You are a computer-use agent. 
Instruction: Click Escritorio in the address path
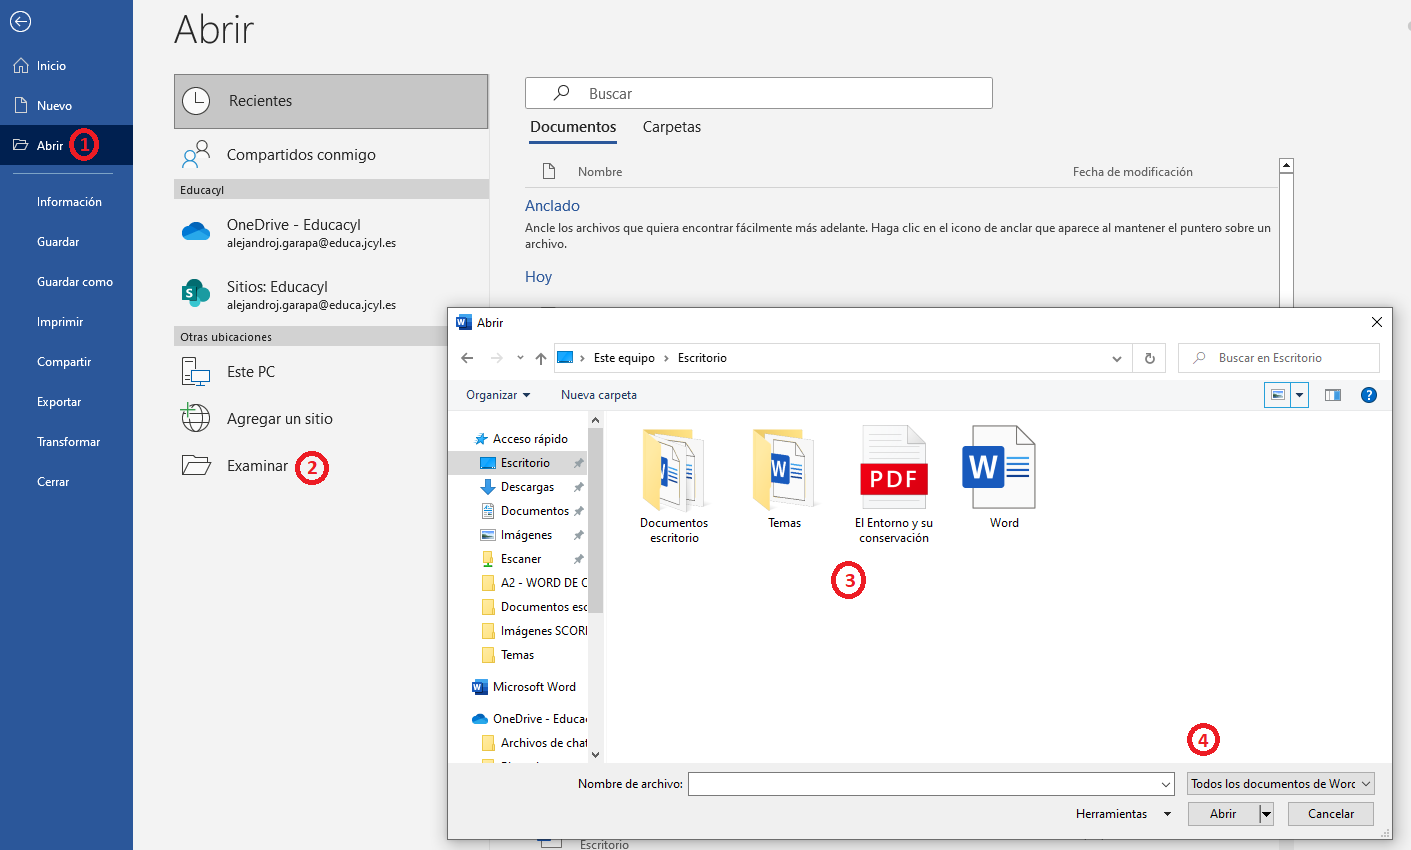tap(702, 358)
